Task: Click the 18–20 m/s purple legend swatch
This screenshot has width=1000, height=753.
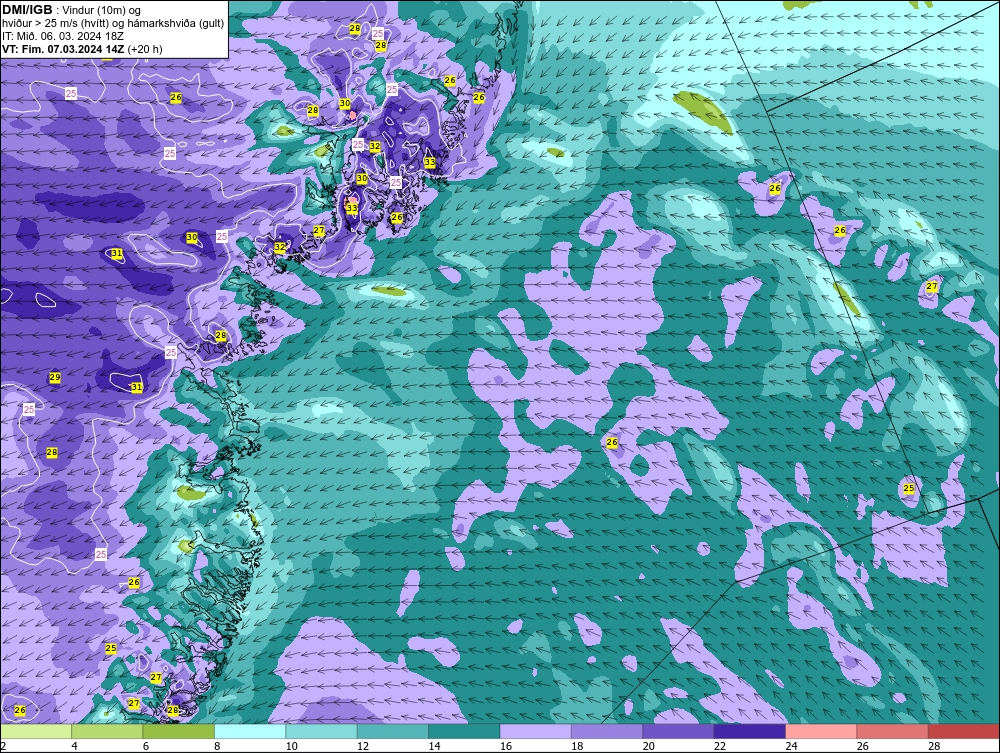Action: tap(607, 731)
